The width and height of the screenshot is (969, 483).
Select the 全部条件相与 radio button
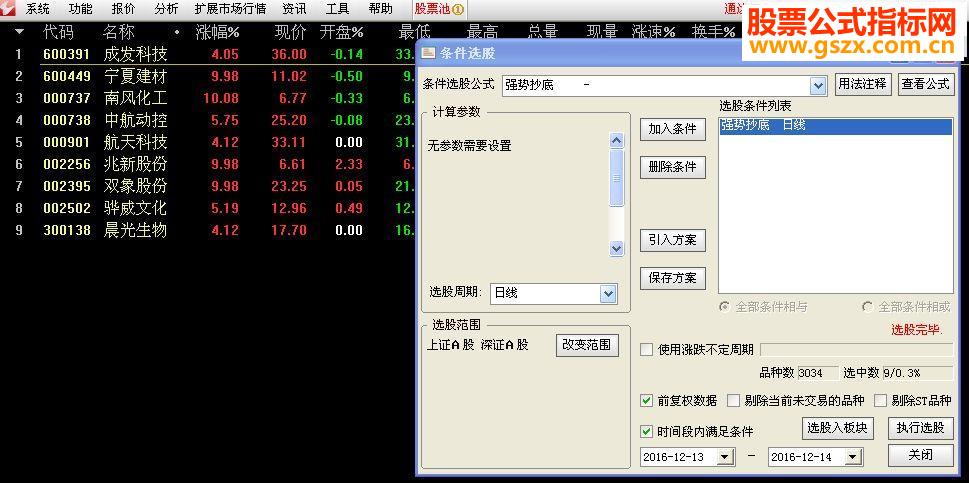[x=724, y=306]
